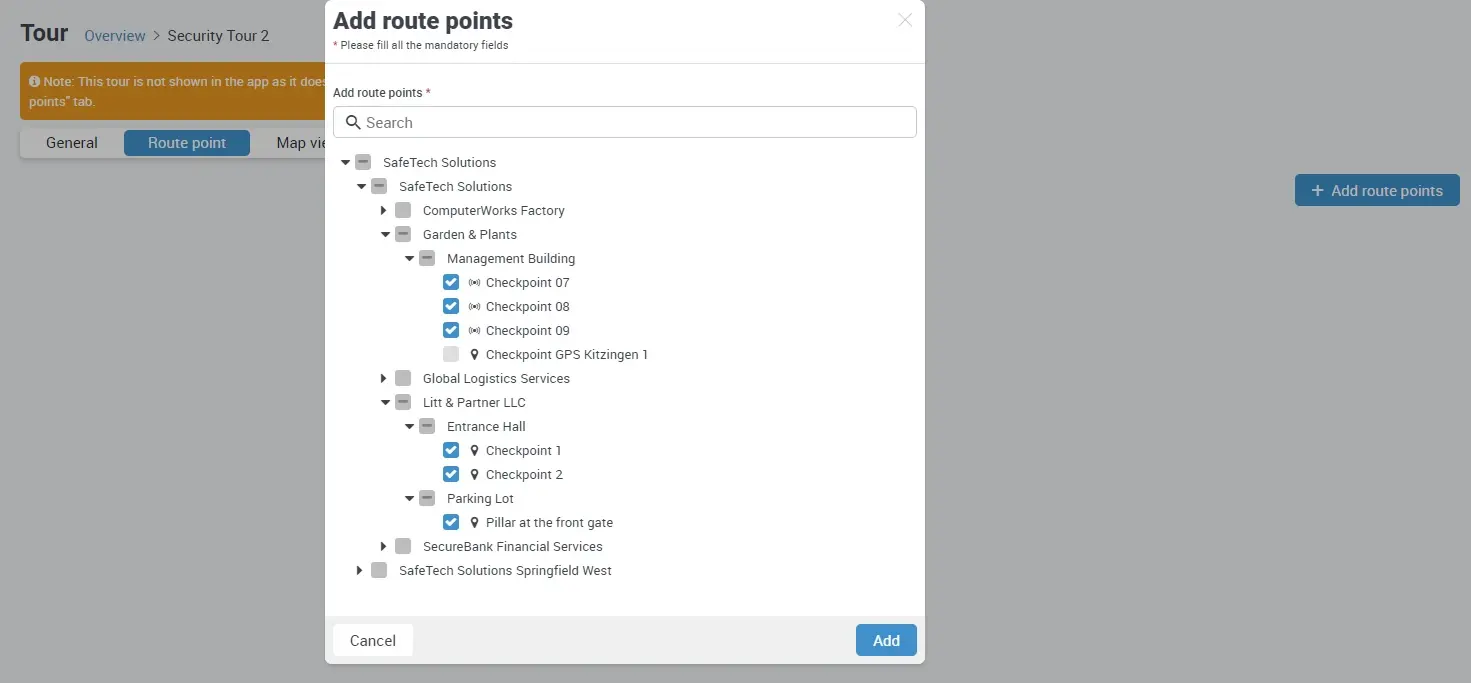Viewport: 1471px width, 683px height.
Task: Close the Add route points dialog with the X
Action: click(904, 19)
